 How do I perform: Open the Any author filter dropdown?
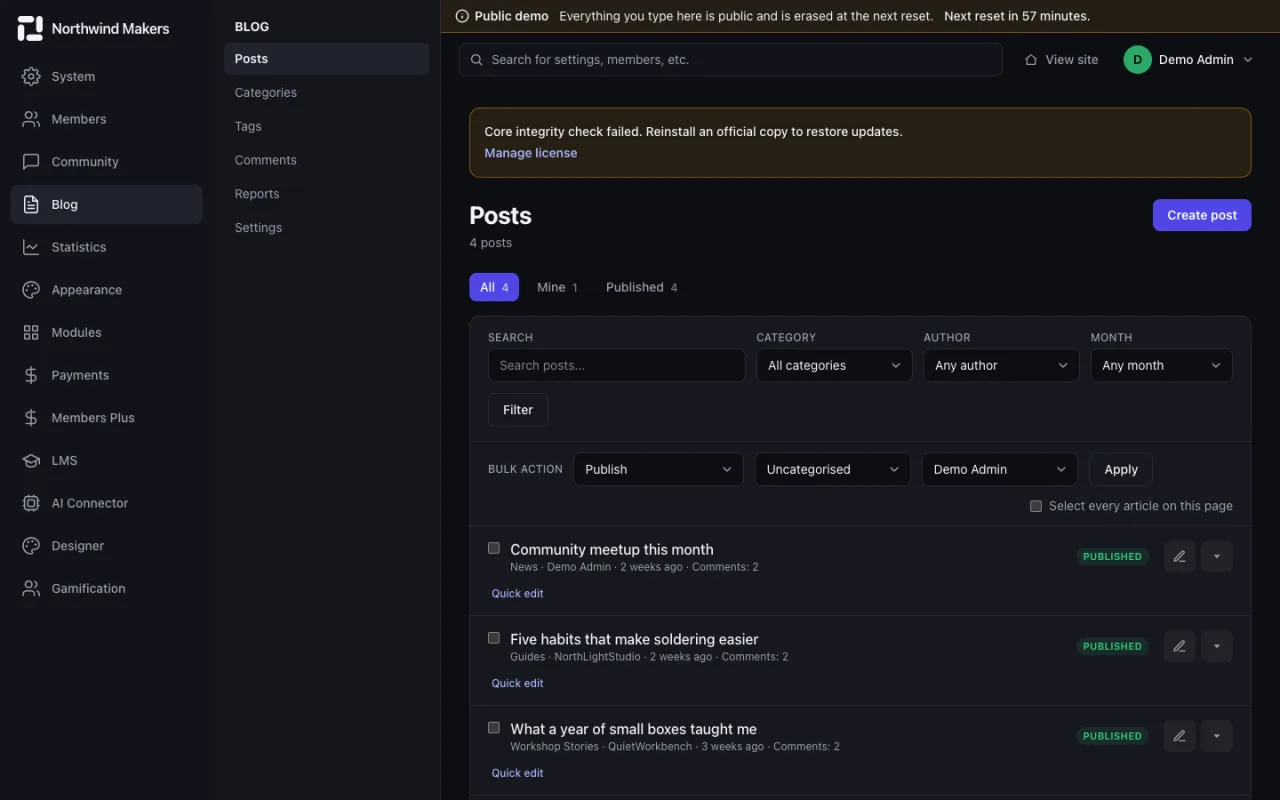tap(1001, 365)
